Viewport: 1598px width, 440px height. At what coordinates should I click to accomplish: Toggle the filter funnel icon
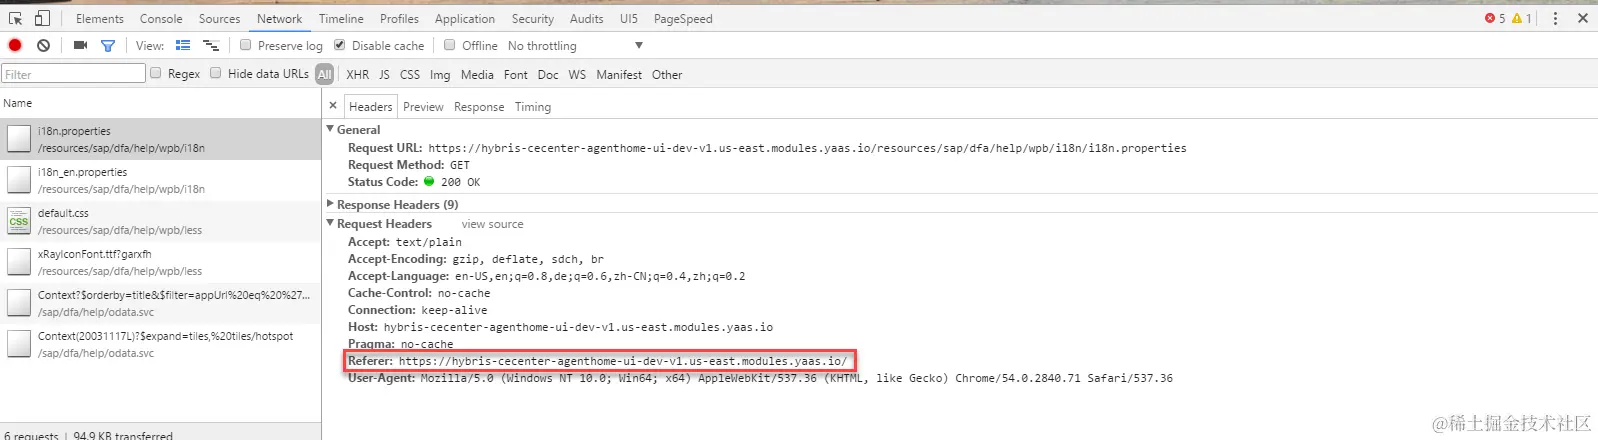coord(107,45)
